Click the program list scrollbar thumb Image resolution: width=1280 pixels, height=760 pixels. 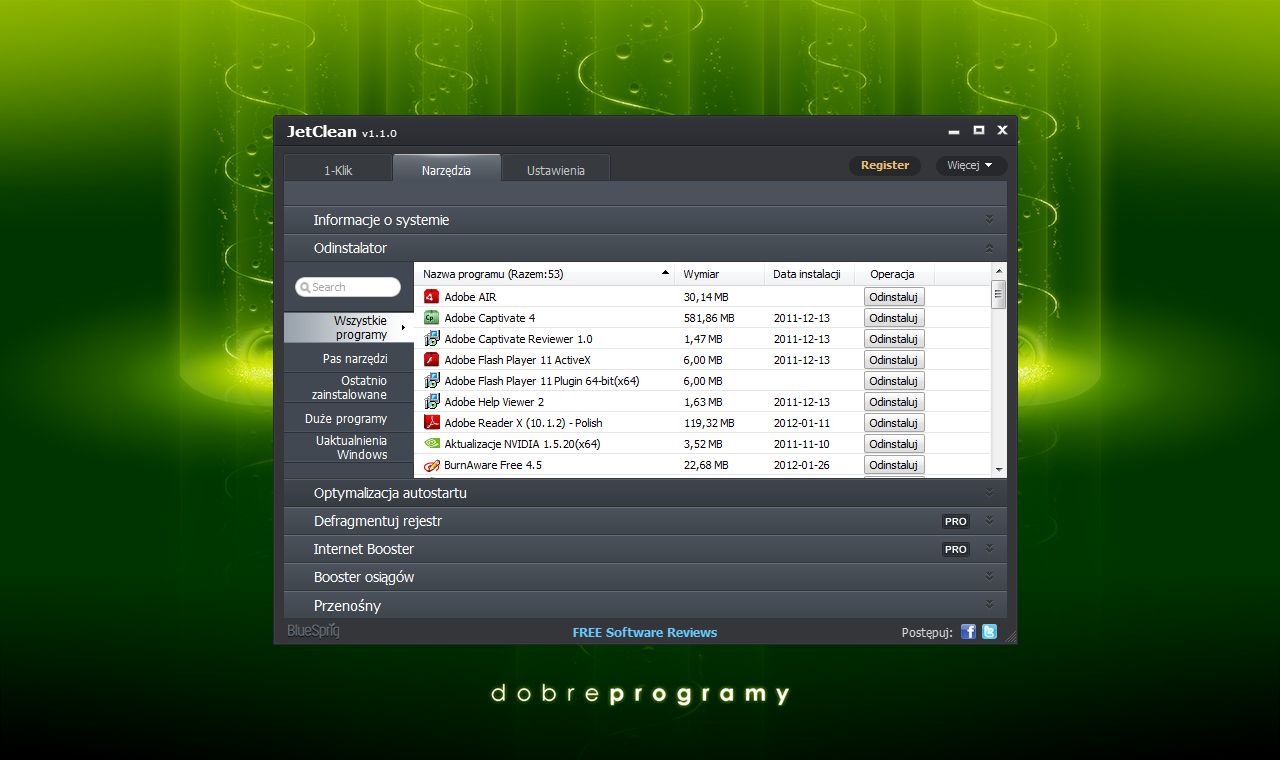point(998,294)
